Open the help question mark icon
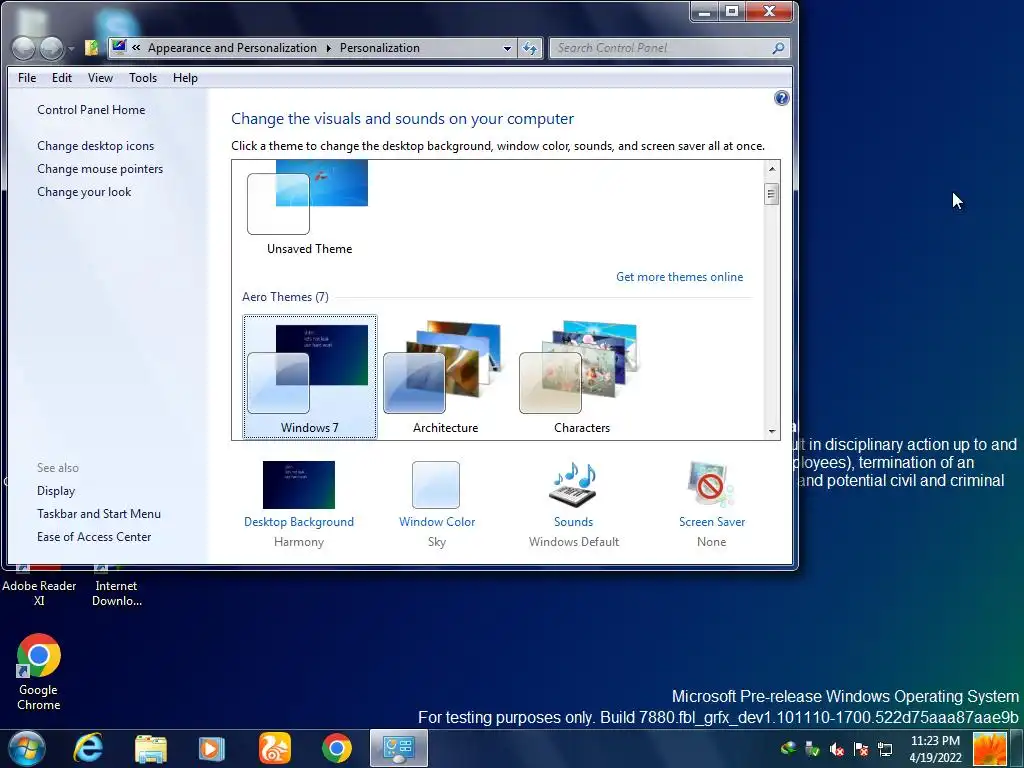The height and width of the screenshot is (768, 1024). point(781,98)
